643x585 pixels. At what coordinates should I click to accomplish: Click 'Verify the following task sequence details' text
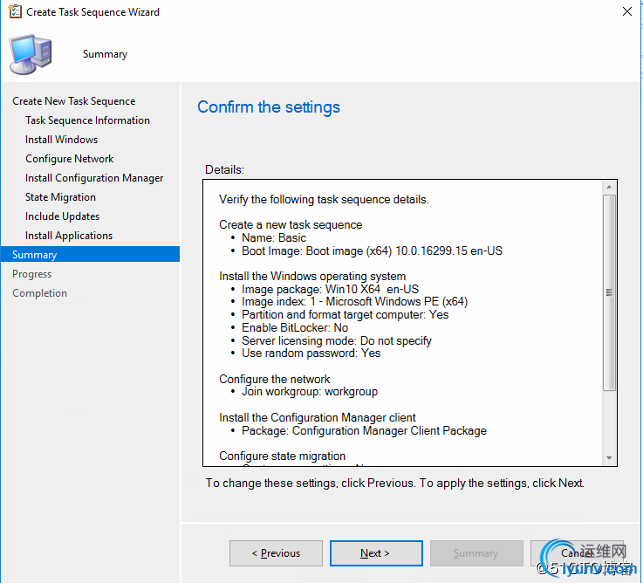coord(324,200)
